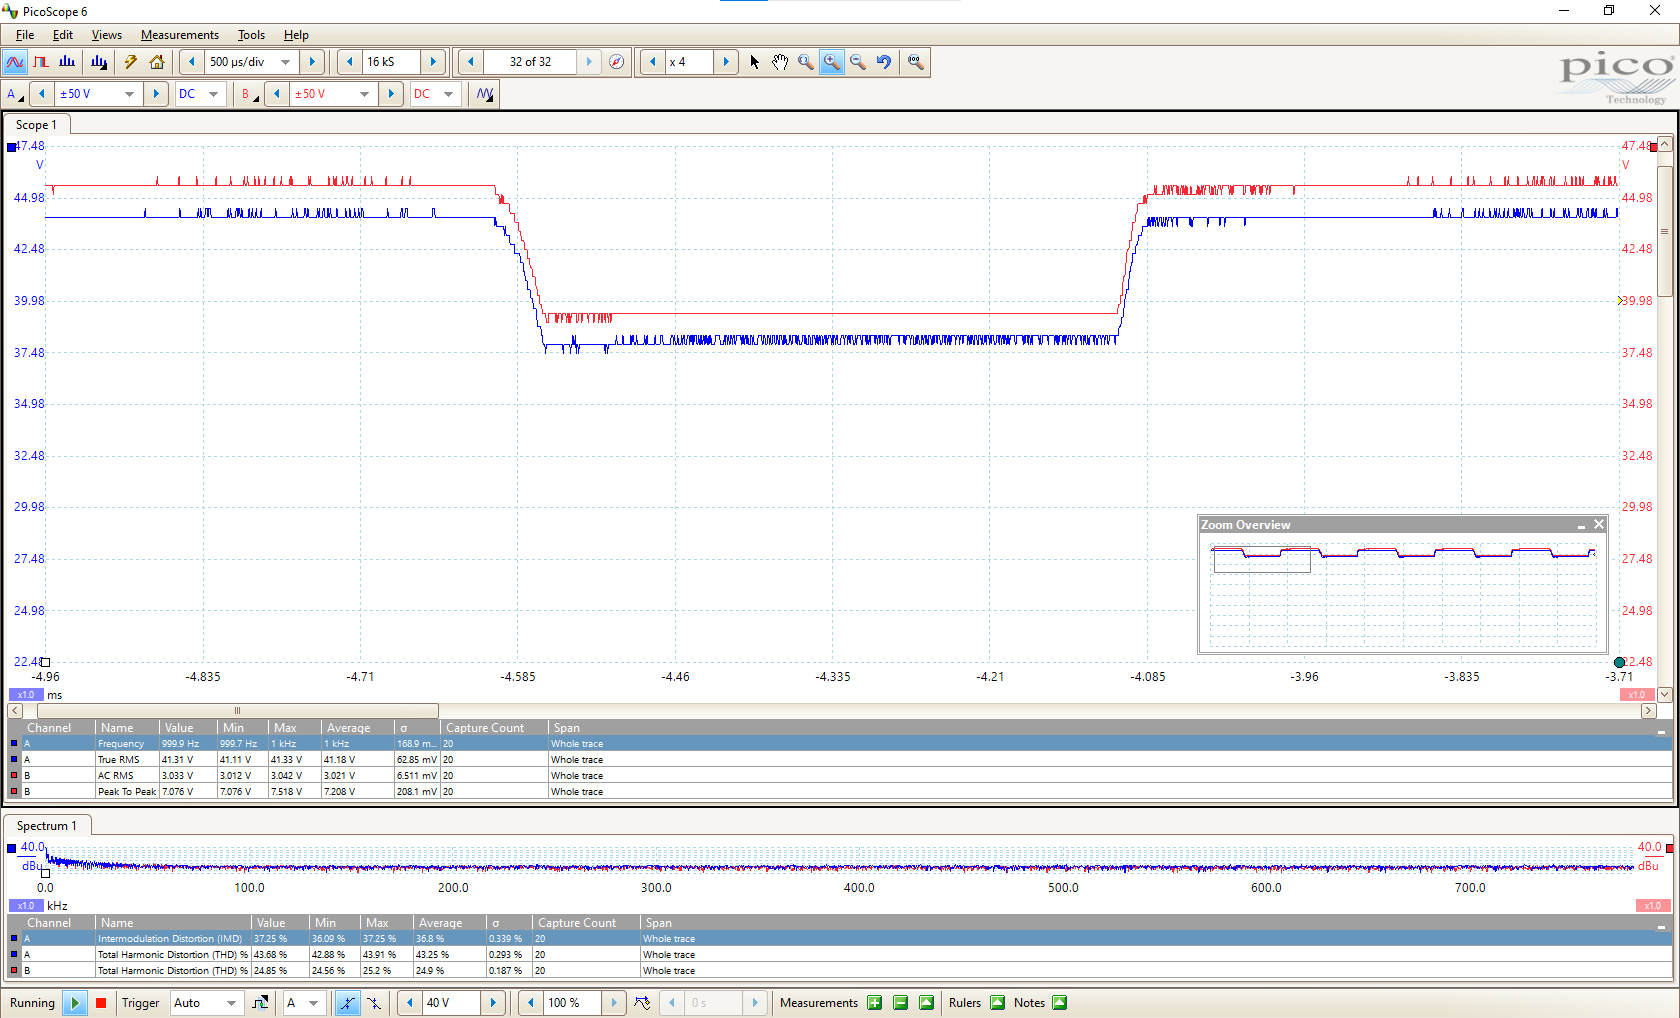The width and height of the screenshot is (1680, 1018).
Task: Show the Rulers legend icon
Action: [x=997, y=1003]
